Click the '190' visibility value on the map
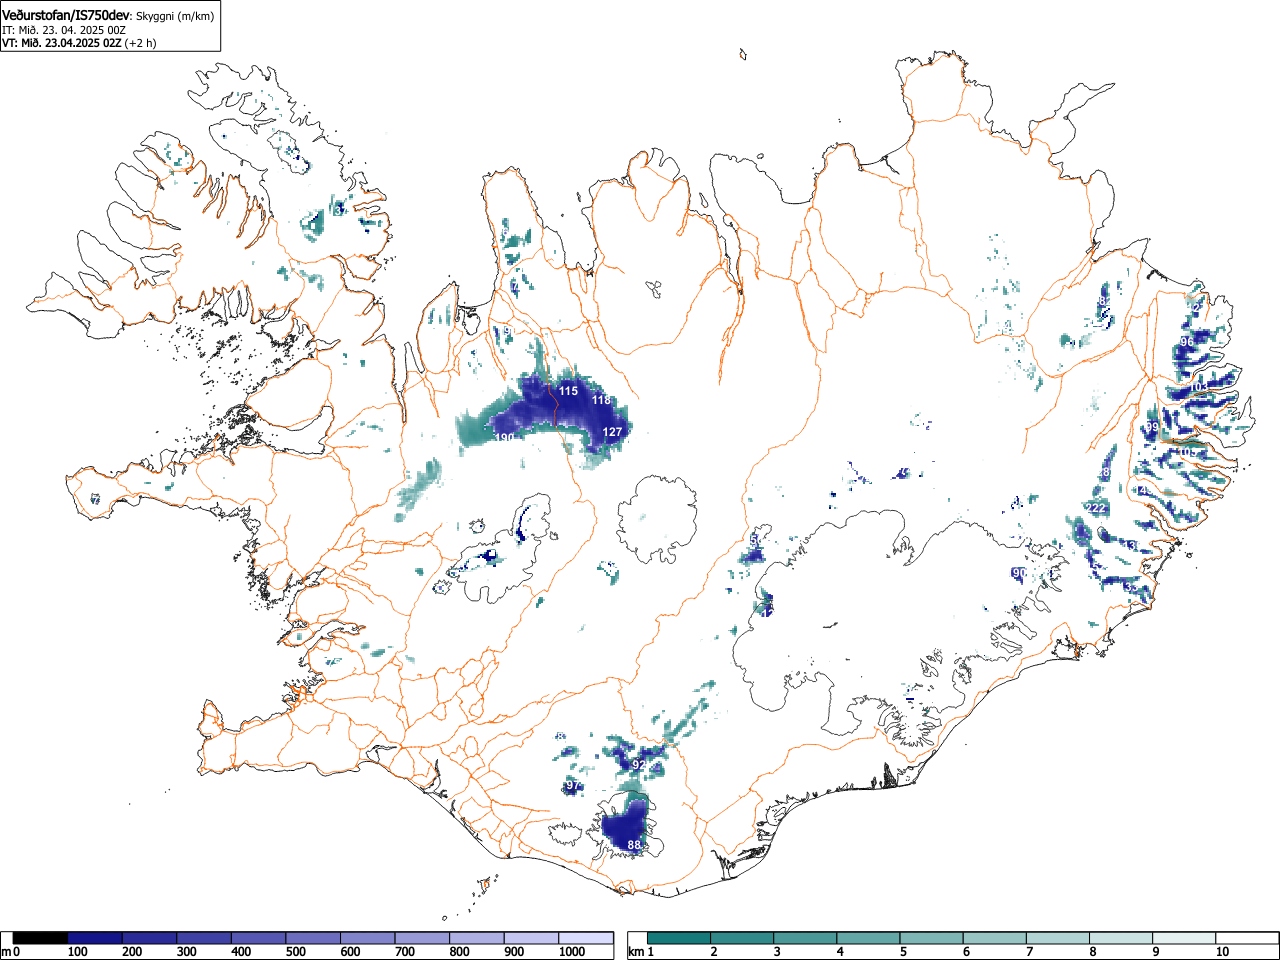The width and height of the screenshot is (1280, 960). pos(504,438)
